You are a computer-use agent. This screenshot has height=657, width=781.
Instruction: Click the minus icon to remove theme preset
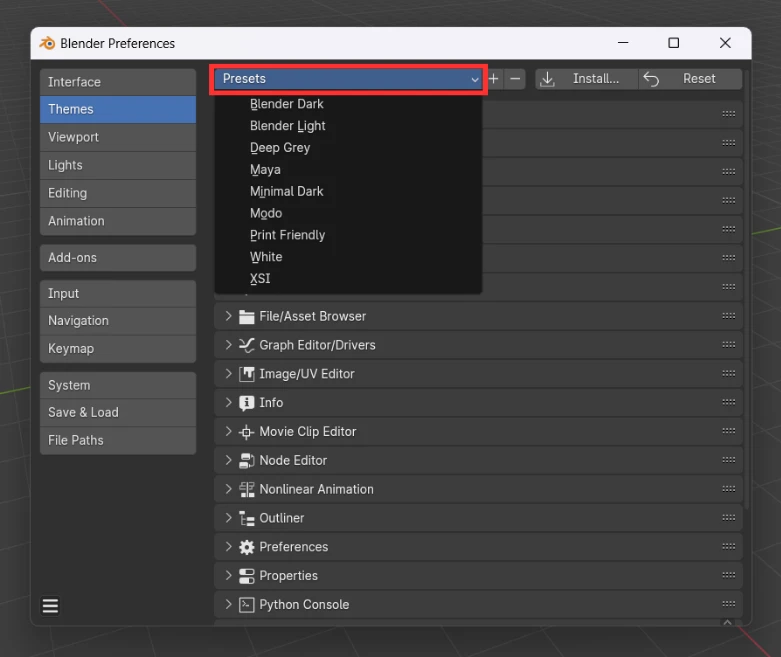coord(515,79)
